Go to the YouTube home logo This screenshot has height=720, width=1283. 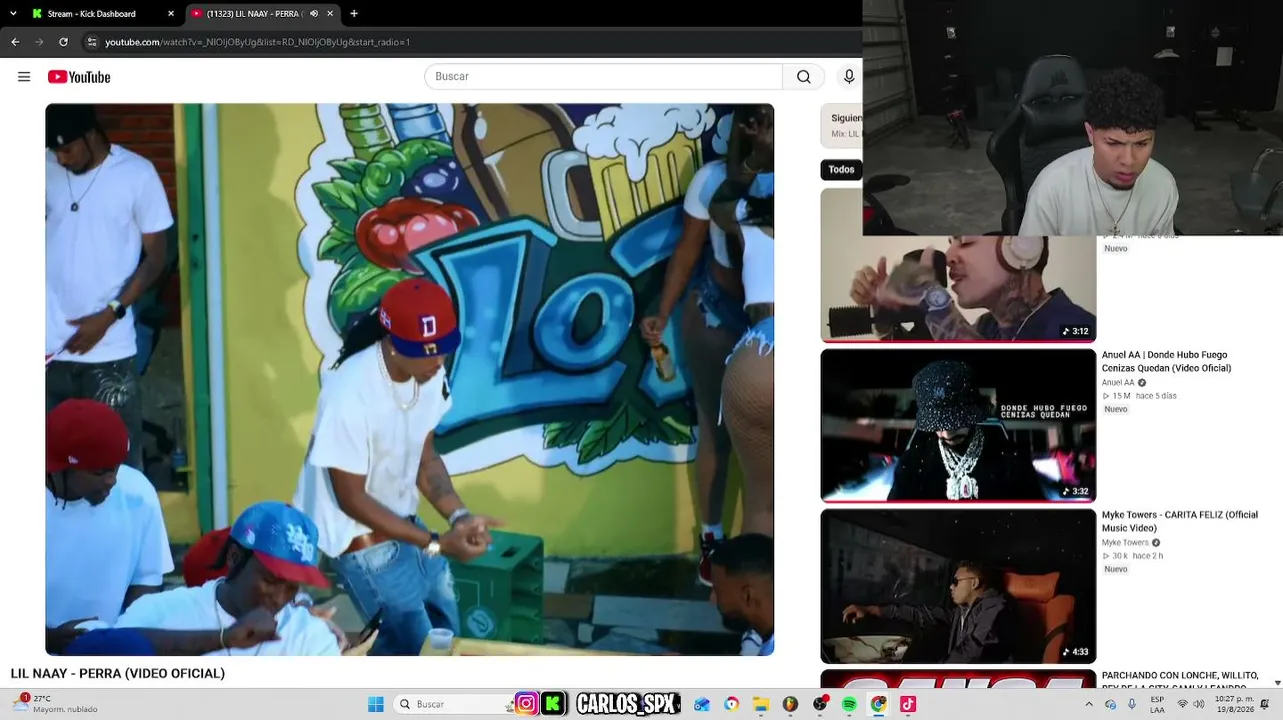pyautogui.click(x=79, y=77)
